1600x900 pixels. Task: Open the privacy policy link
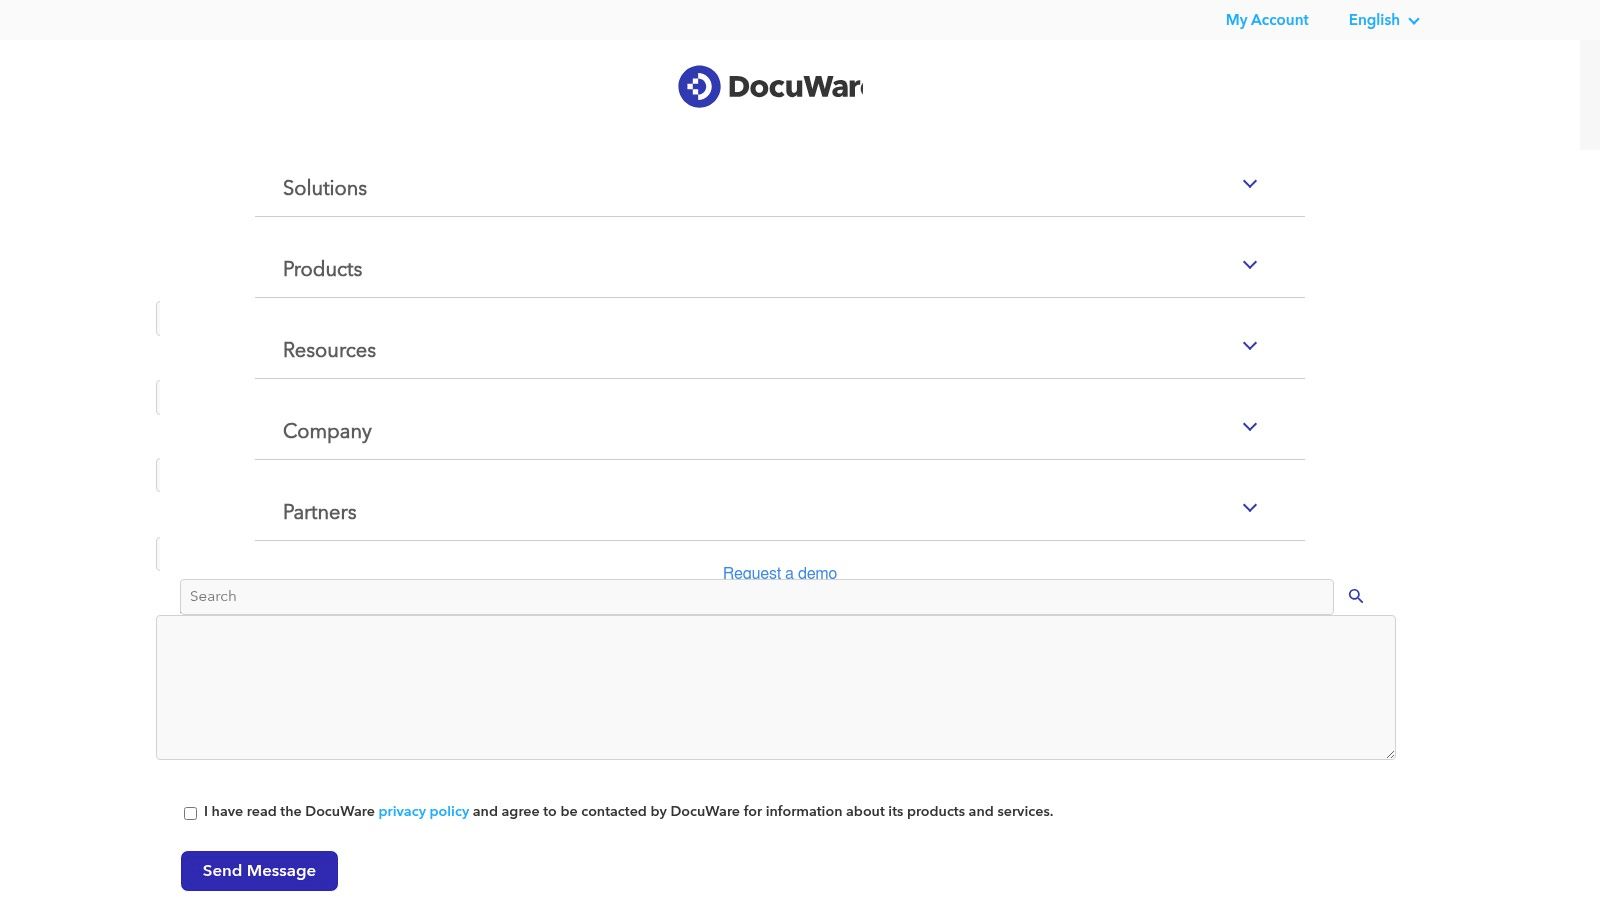(423, 811)
